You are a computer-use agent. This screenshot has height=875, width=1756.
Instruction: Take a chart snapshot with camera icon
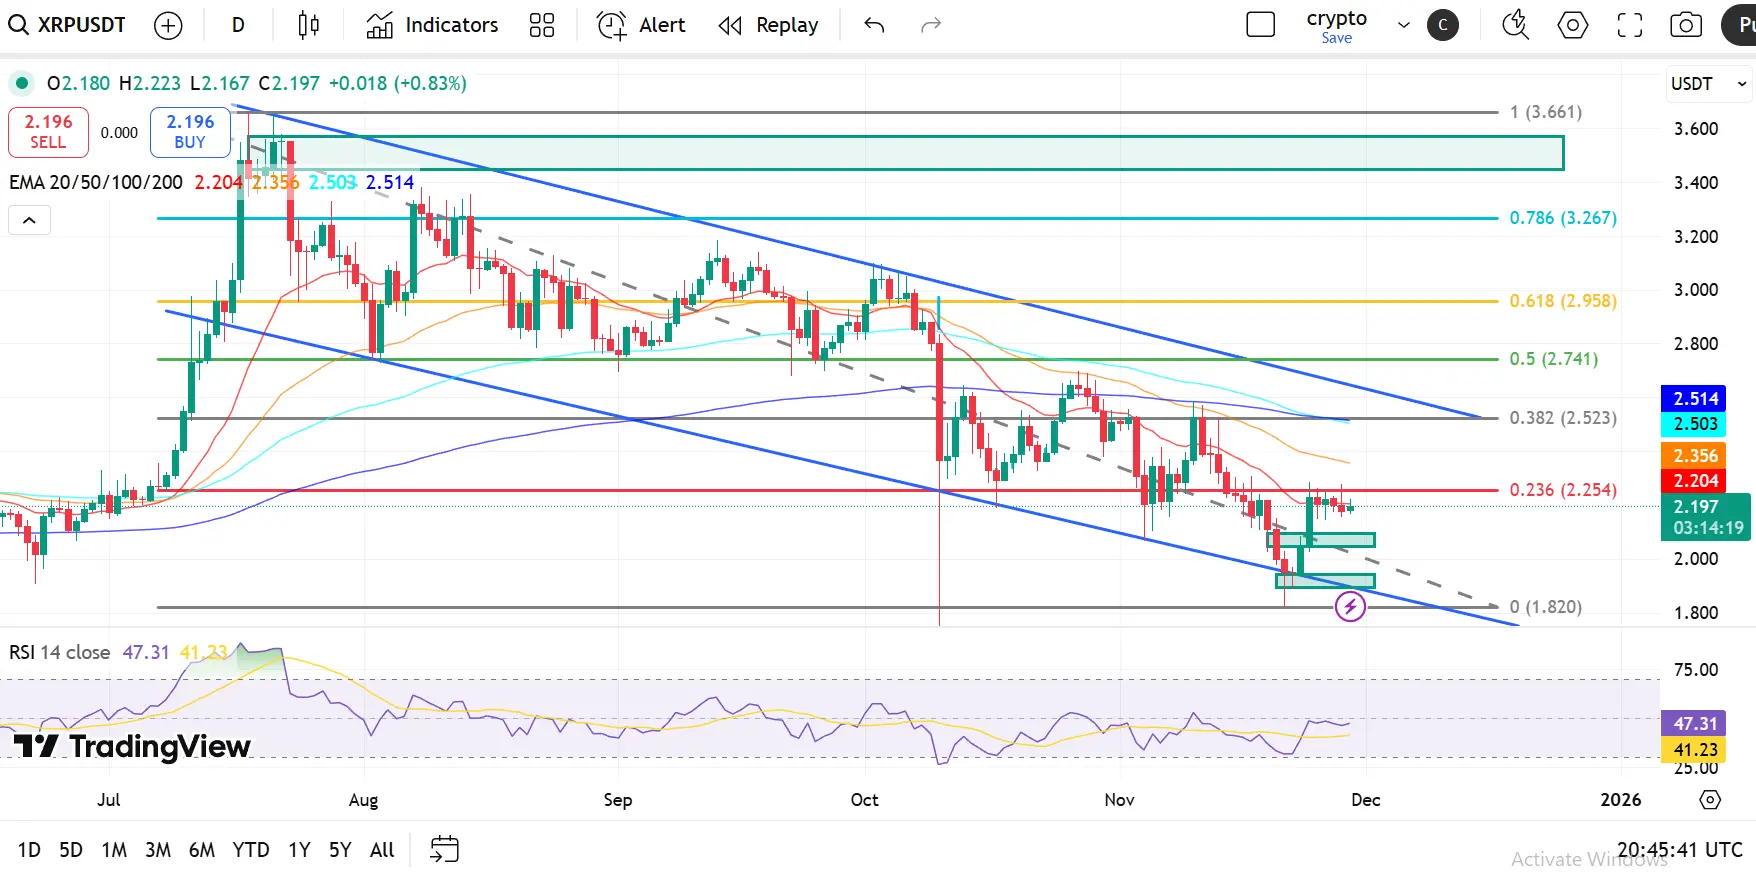click(x=1686, y=25)
